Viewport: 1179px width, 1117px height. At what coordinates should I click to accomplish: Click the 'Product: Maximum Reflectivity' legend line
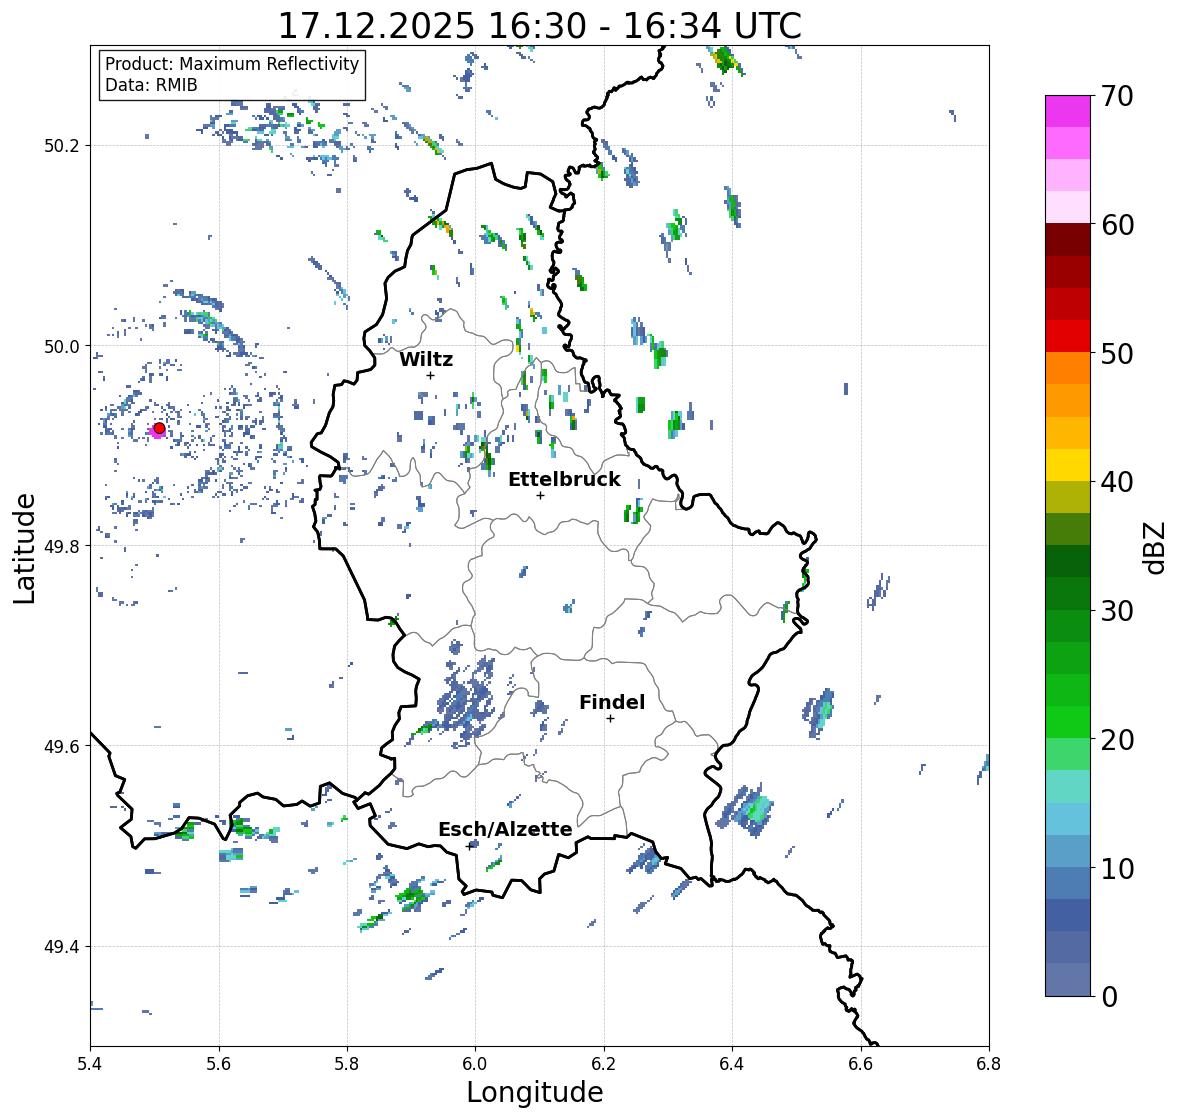pyautogui.click(x=232, y=64)
